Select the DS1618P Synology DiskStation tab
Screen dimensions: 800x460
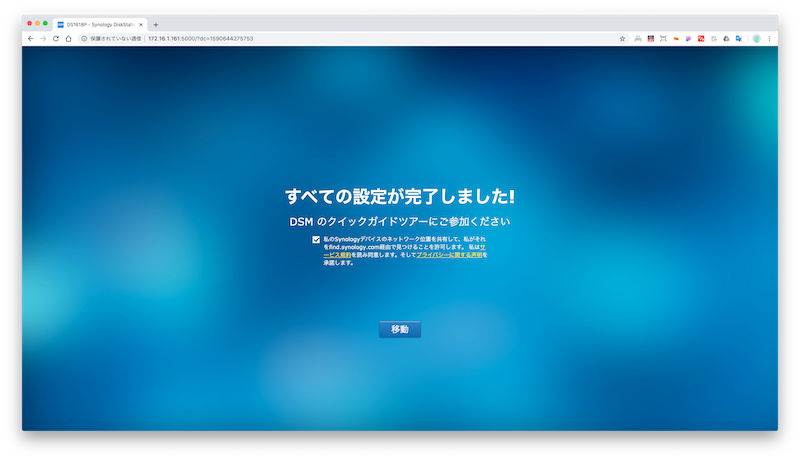pyautogui.click(x=99, y=24)
